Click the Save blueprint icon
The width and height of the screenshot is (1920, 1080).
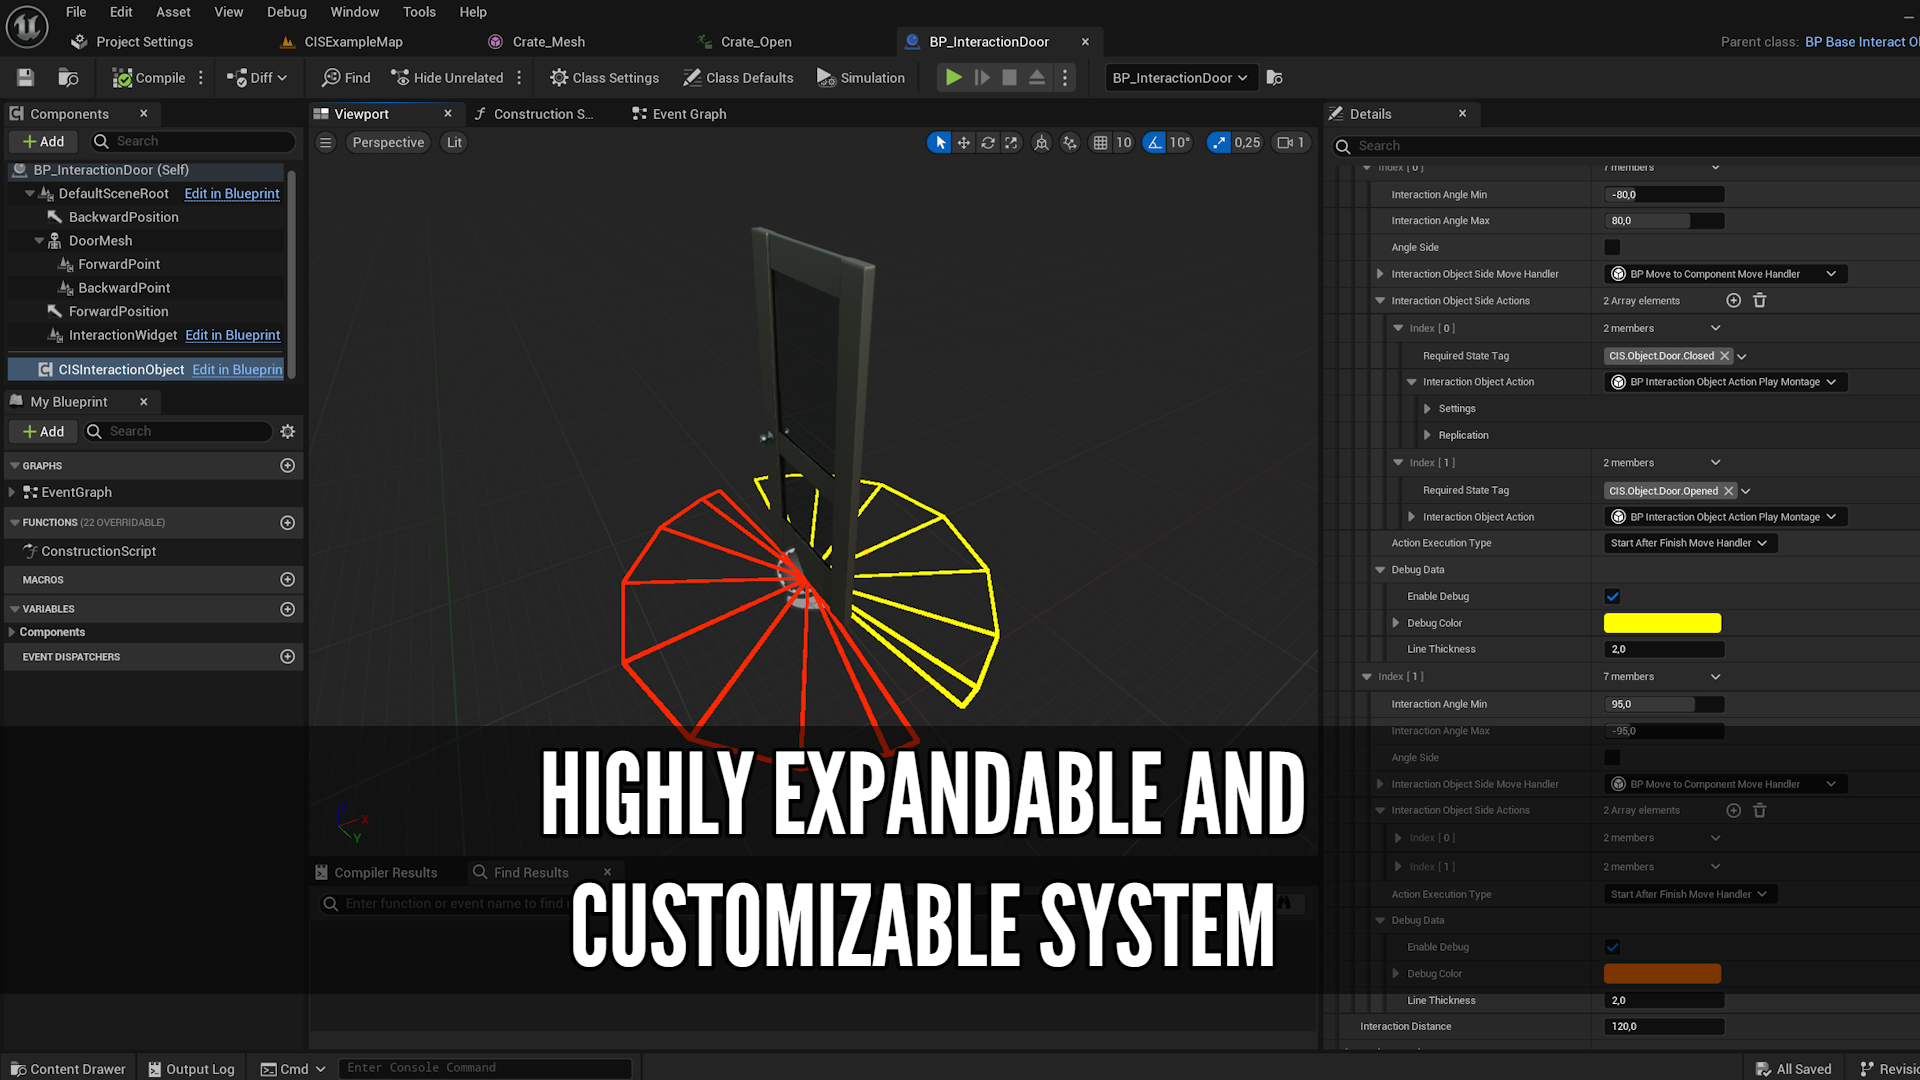click(26, 78)
